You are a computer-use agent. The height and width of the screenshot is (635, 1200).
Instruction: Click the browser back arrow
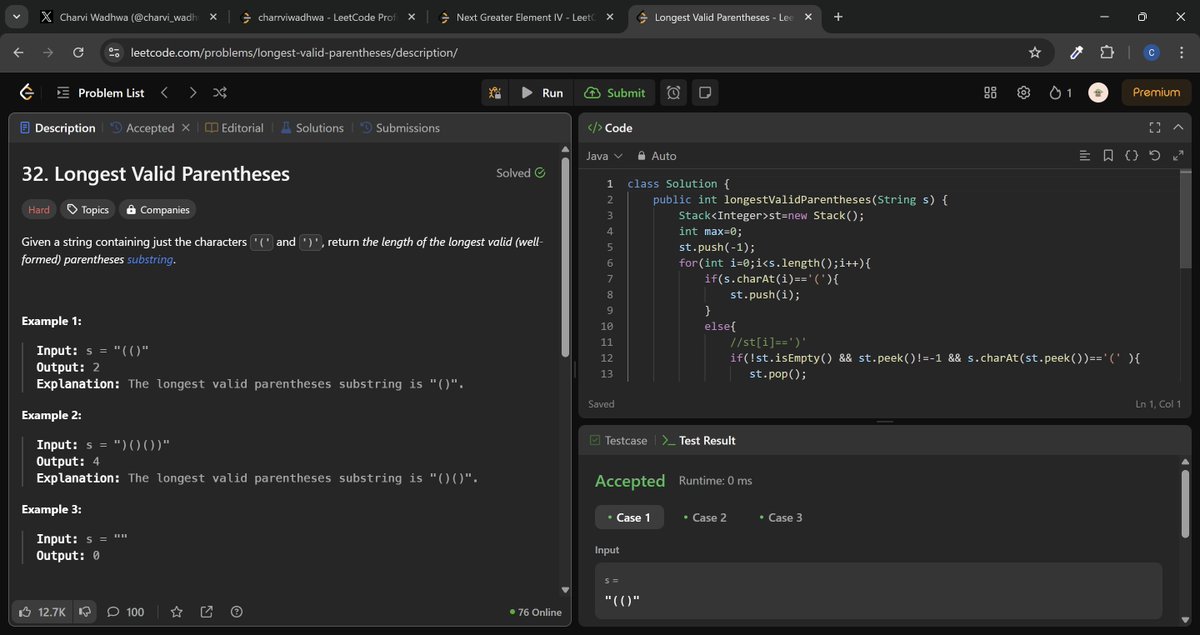tap(19, 52)
